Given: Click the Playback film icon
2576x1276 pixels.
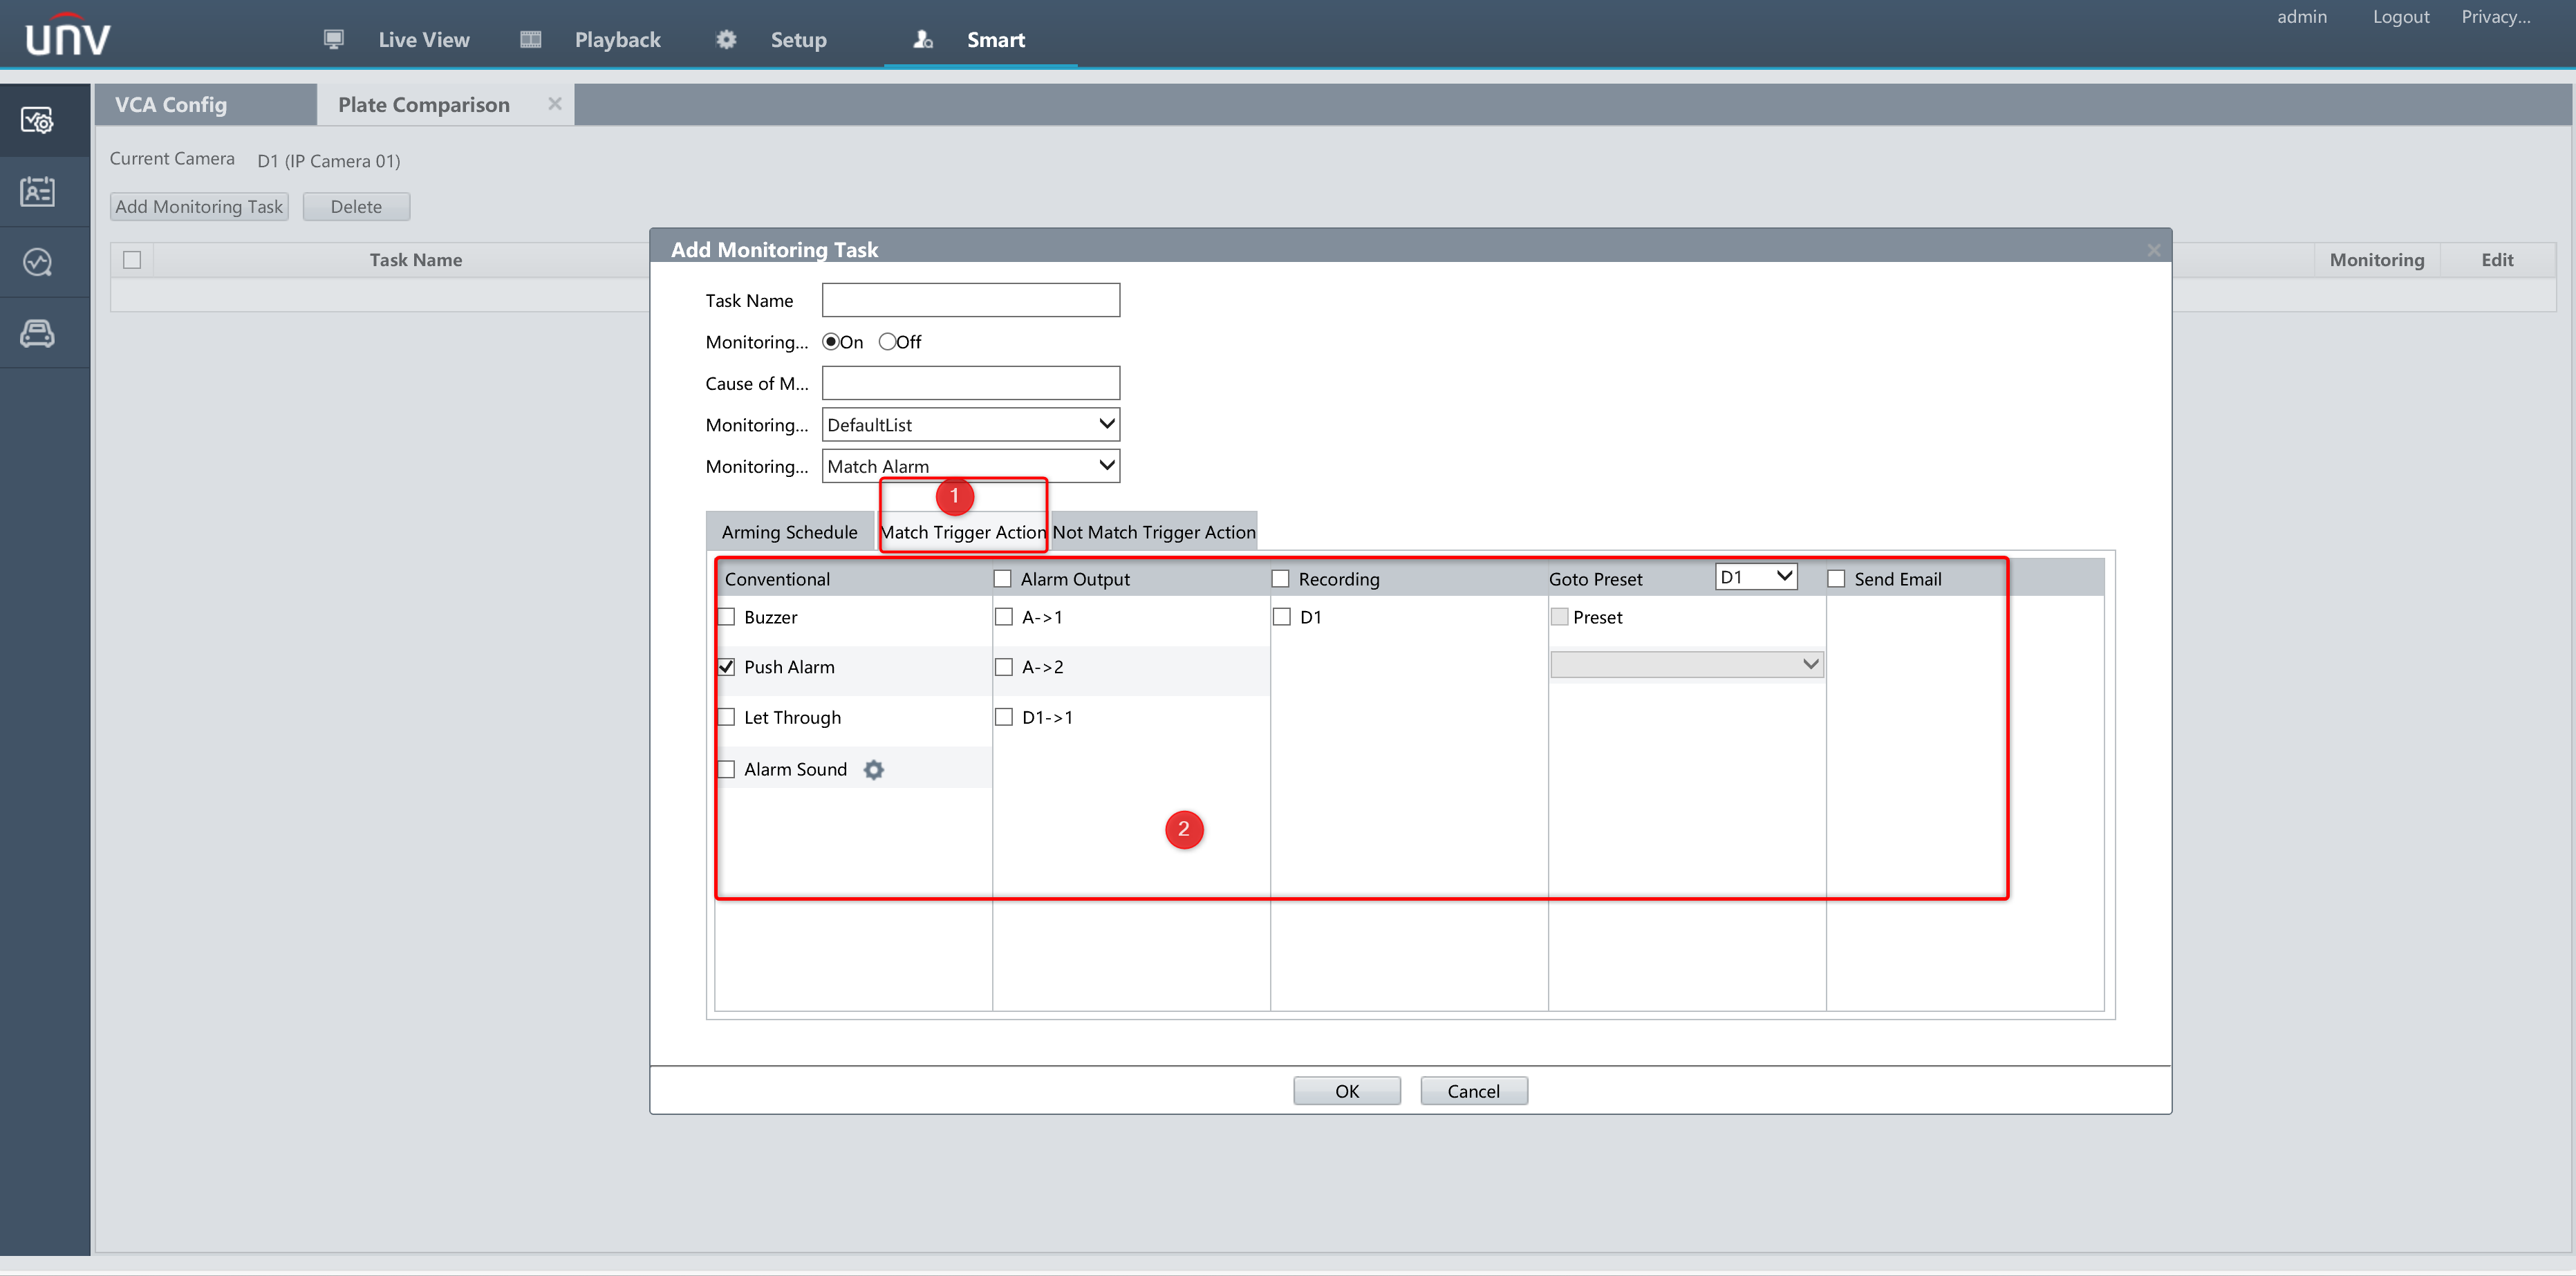Looking at the screenshot, I should (530, 39).
